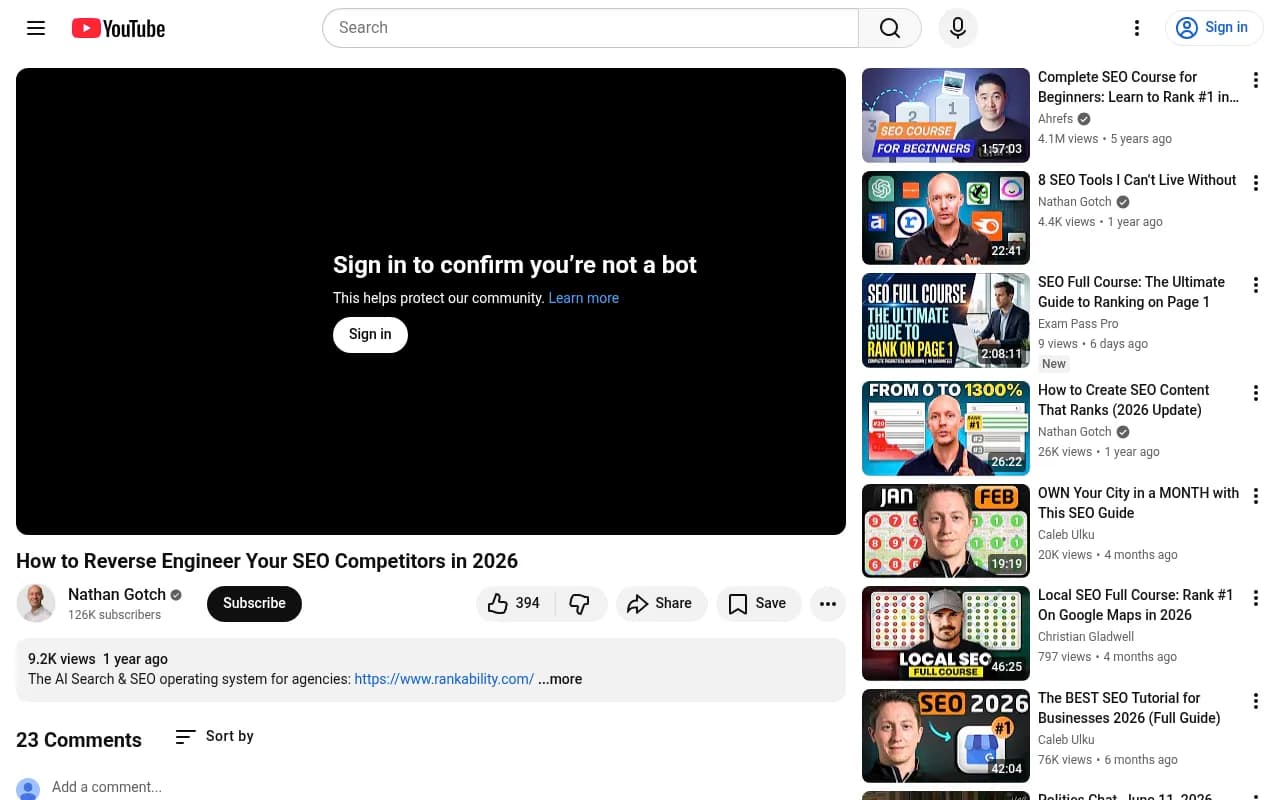Open settings three-dot menu in header
Screen dimensions: 1280x800
click(x=1136, y=28)
